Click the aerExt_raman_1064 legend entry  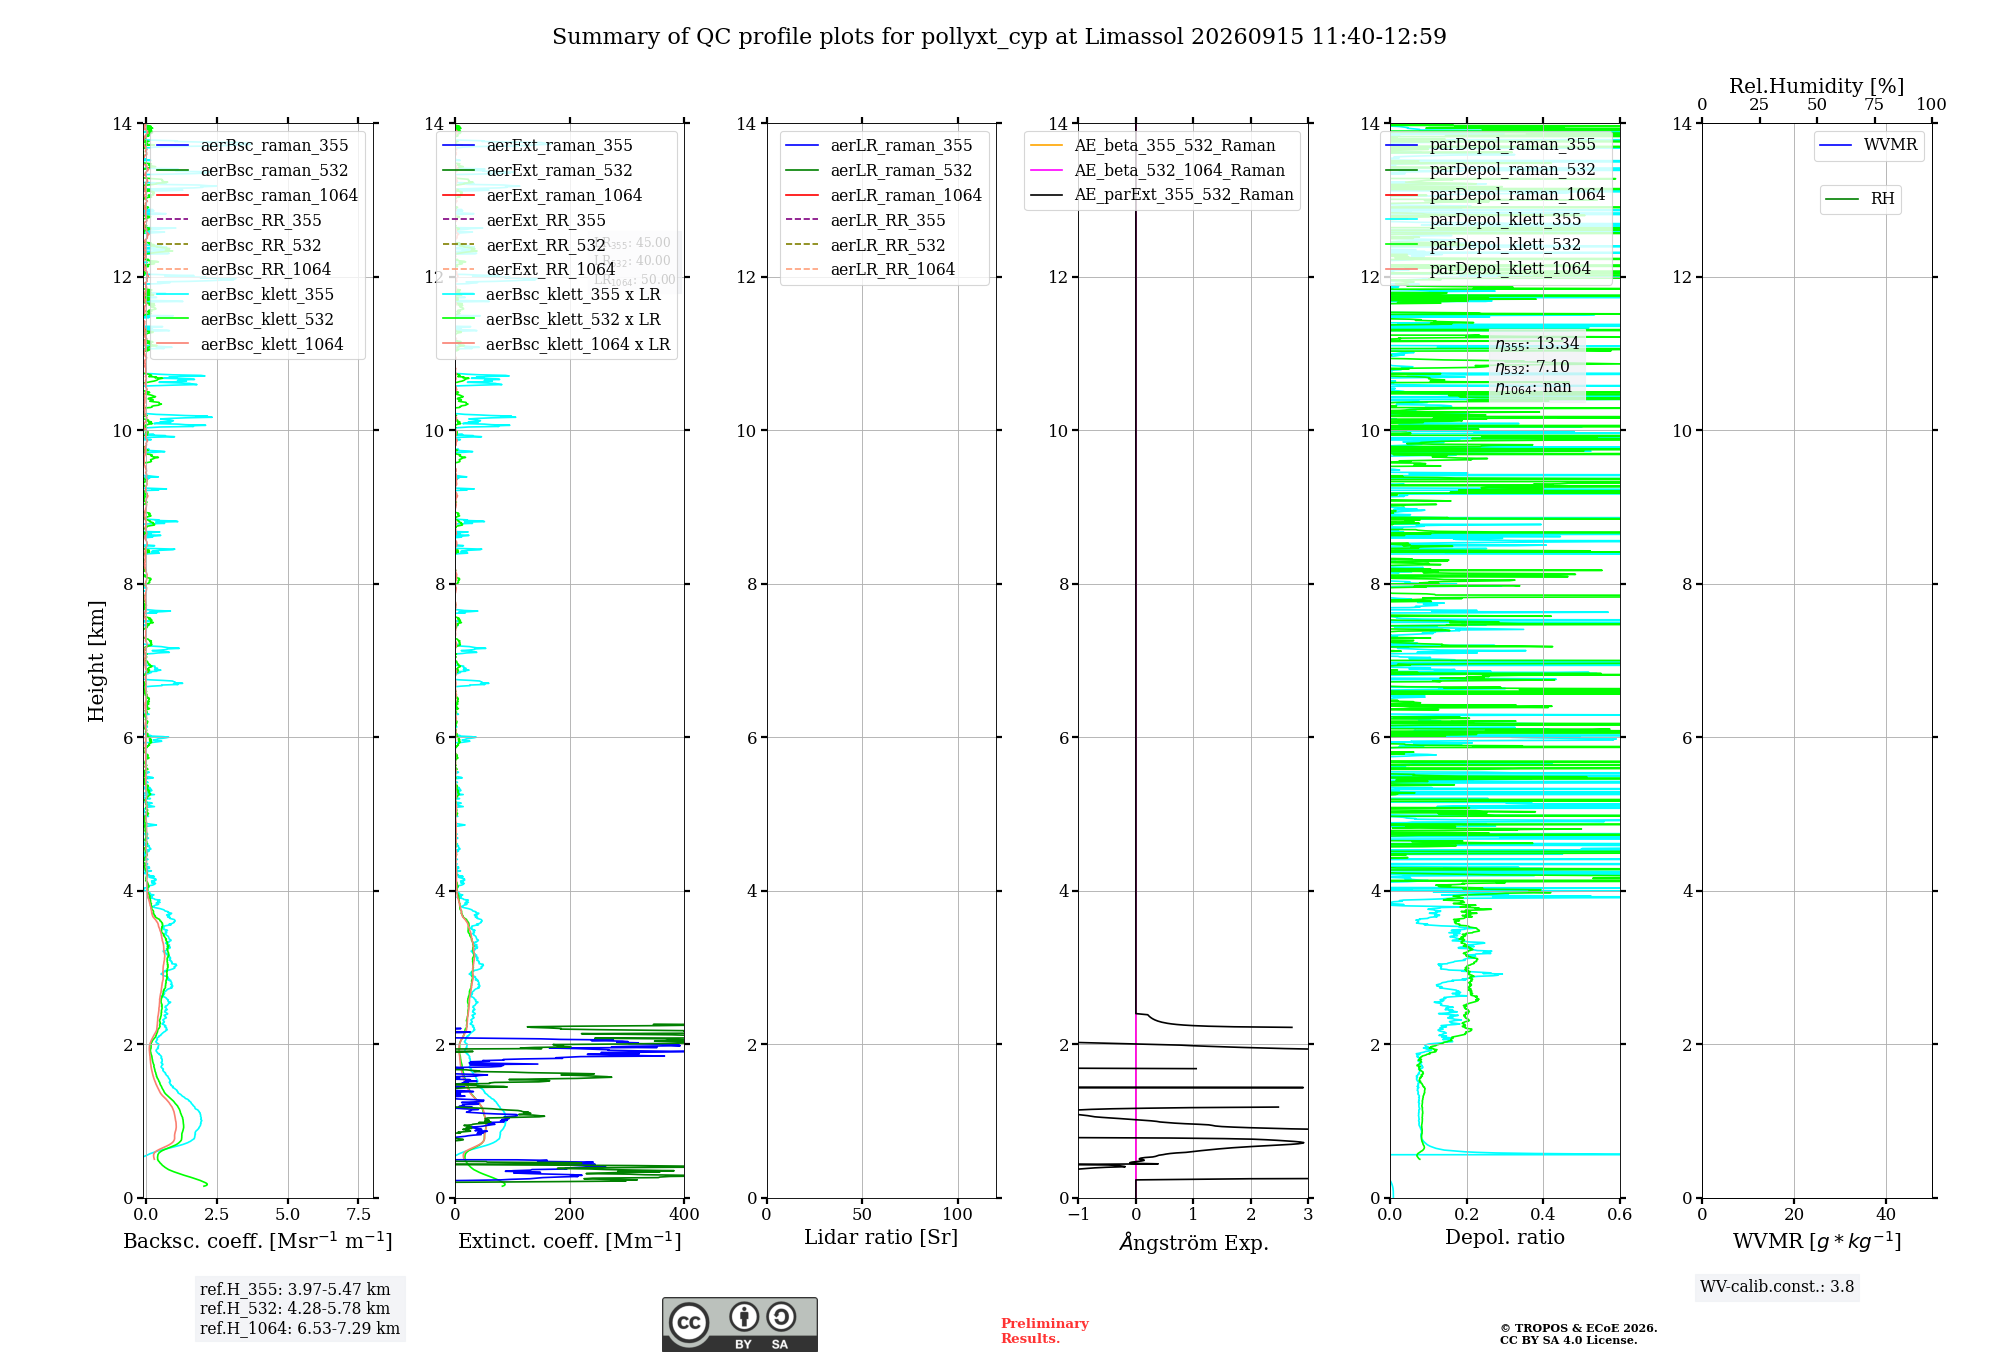click(542, 196)
